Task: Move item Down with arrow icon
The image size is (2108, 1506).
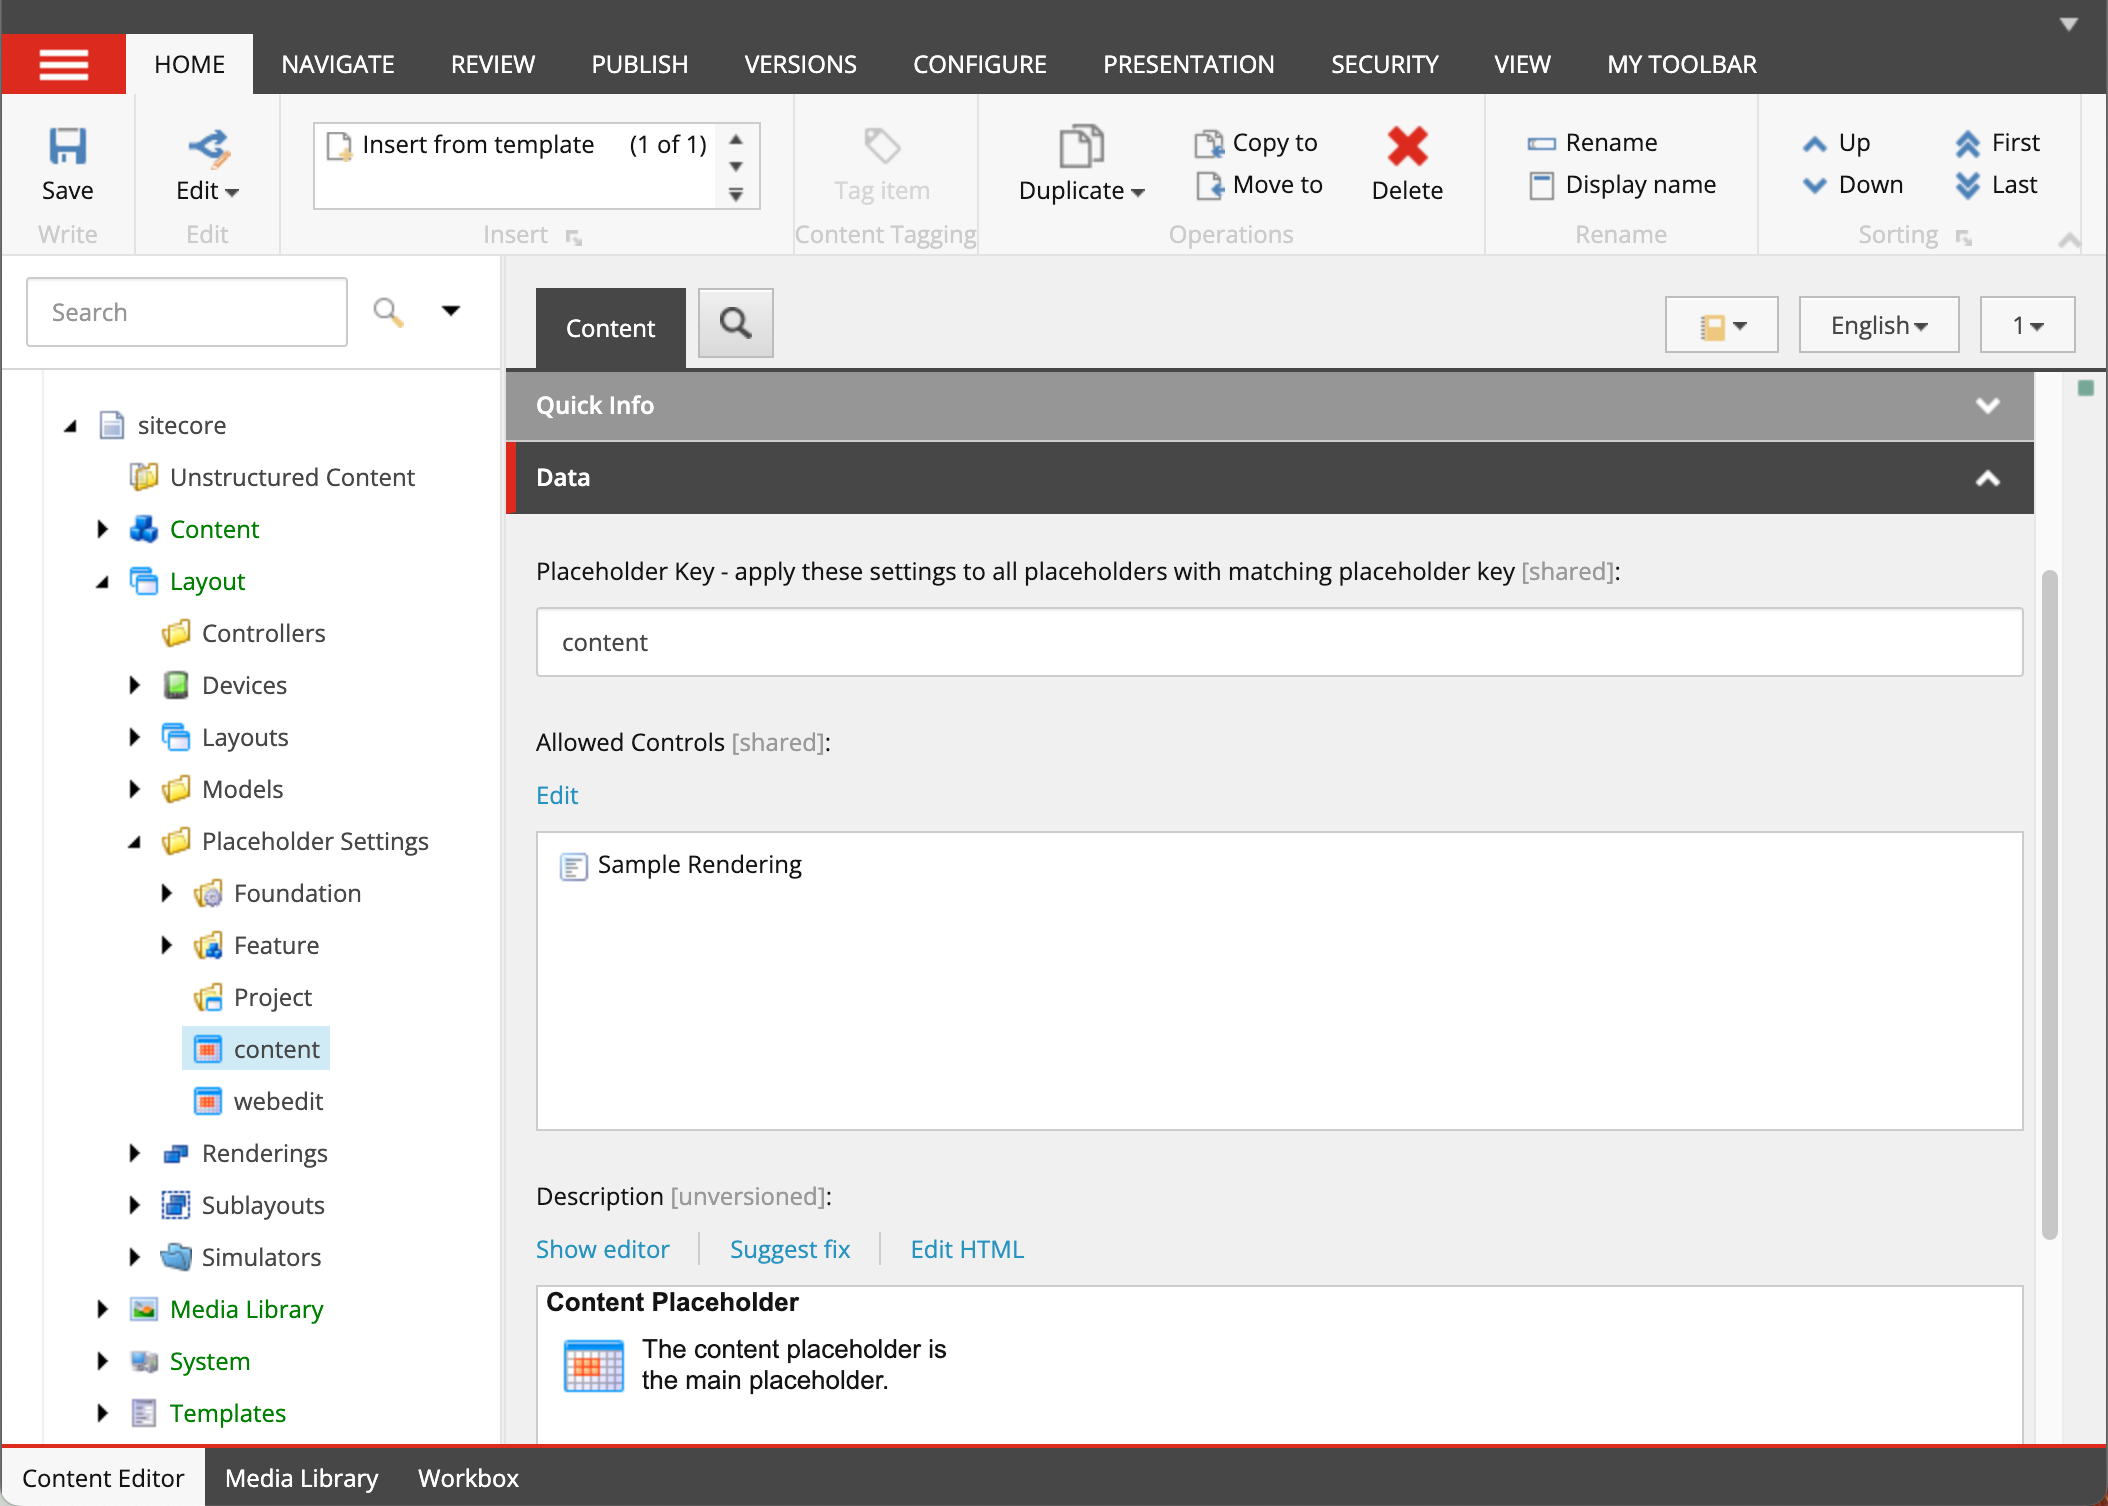Action: pos(1814,185)
